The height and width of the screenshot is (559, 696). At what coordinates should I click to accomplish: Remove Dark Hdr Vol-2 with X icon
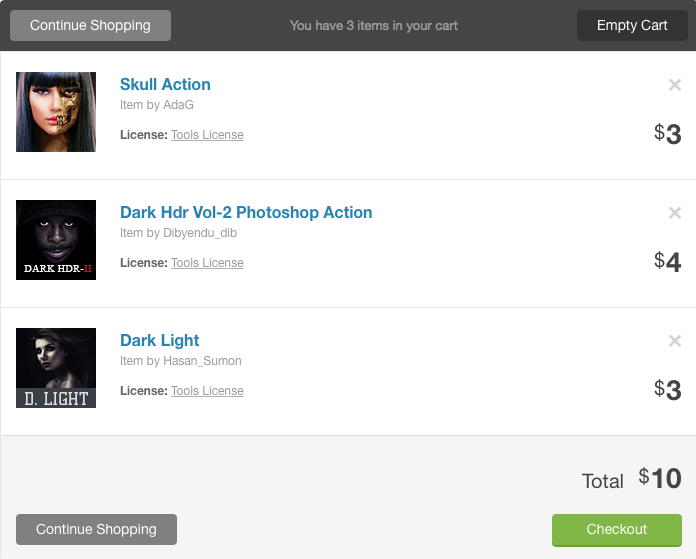675,213
